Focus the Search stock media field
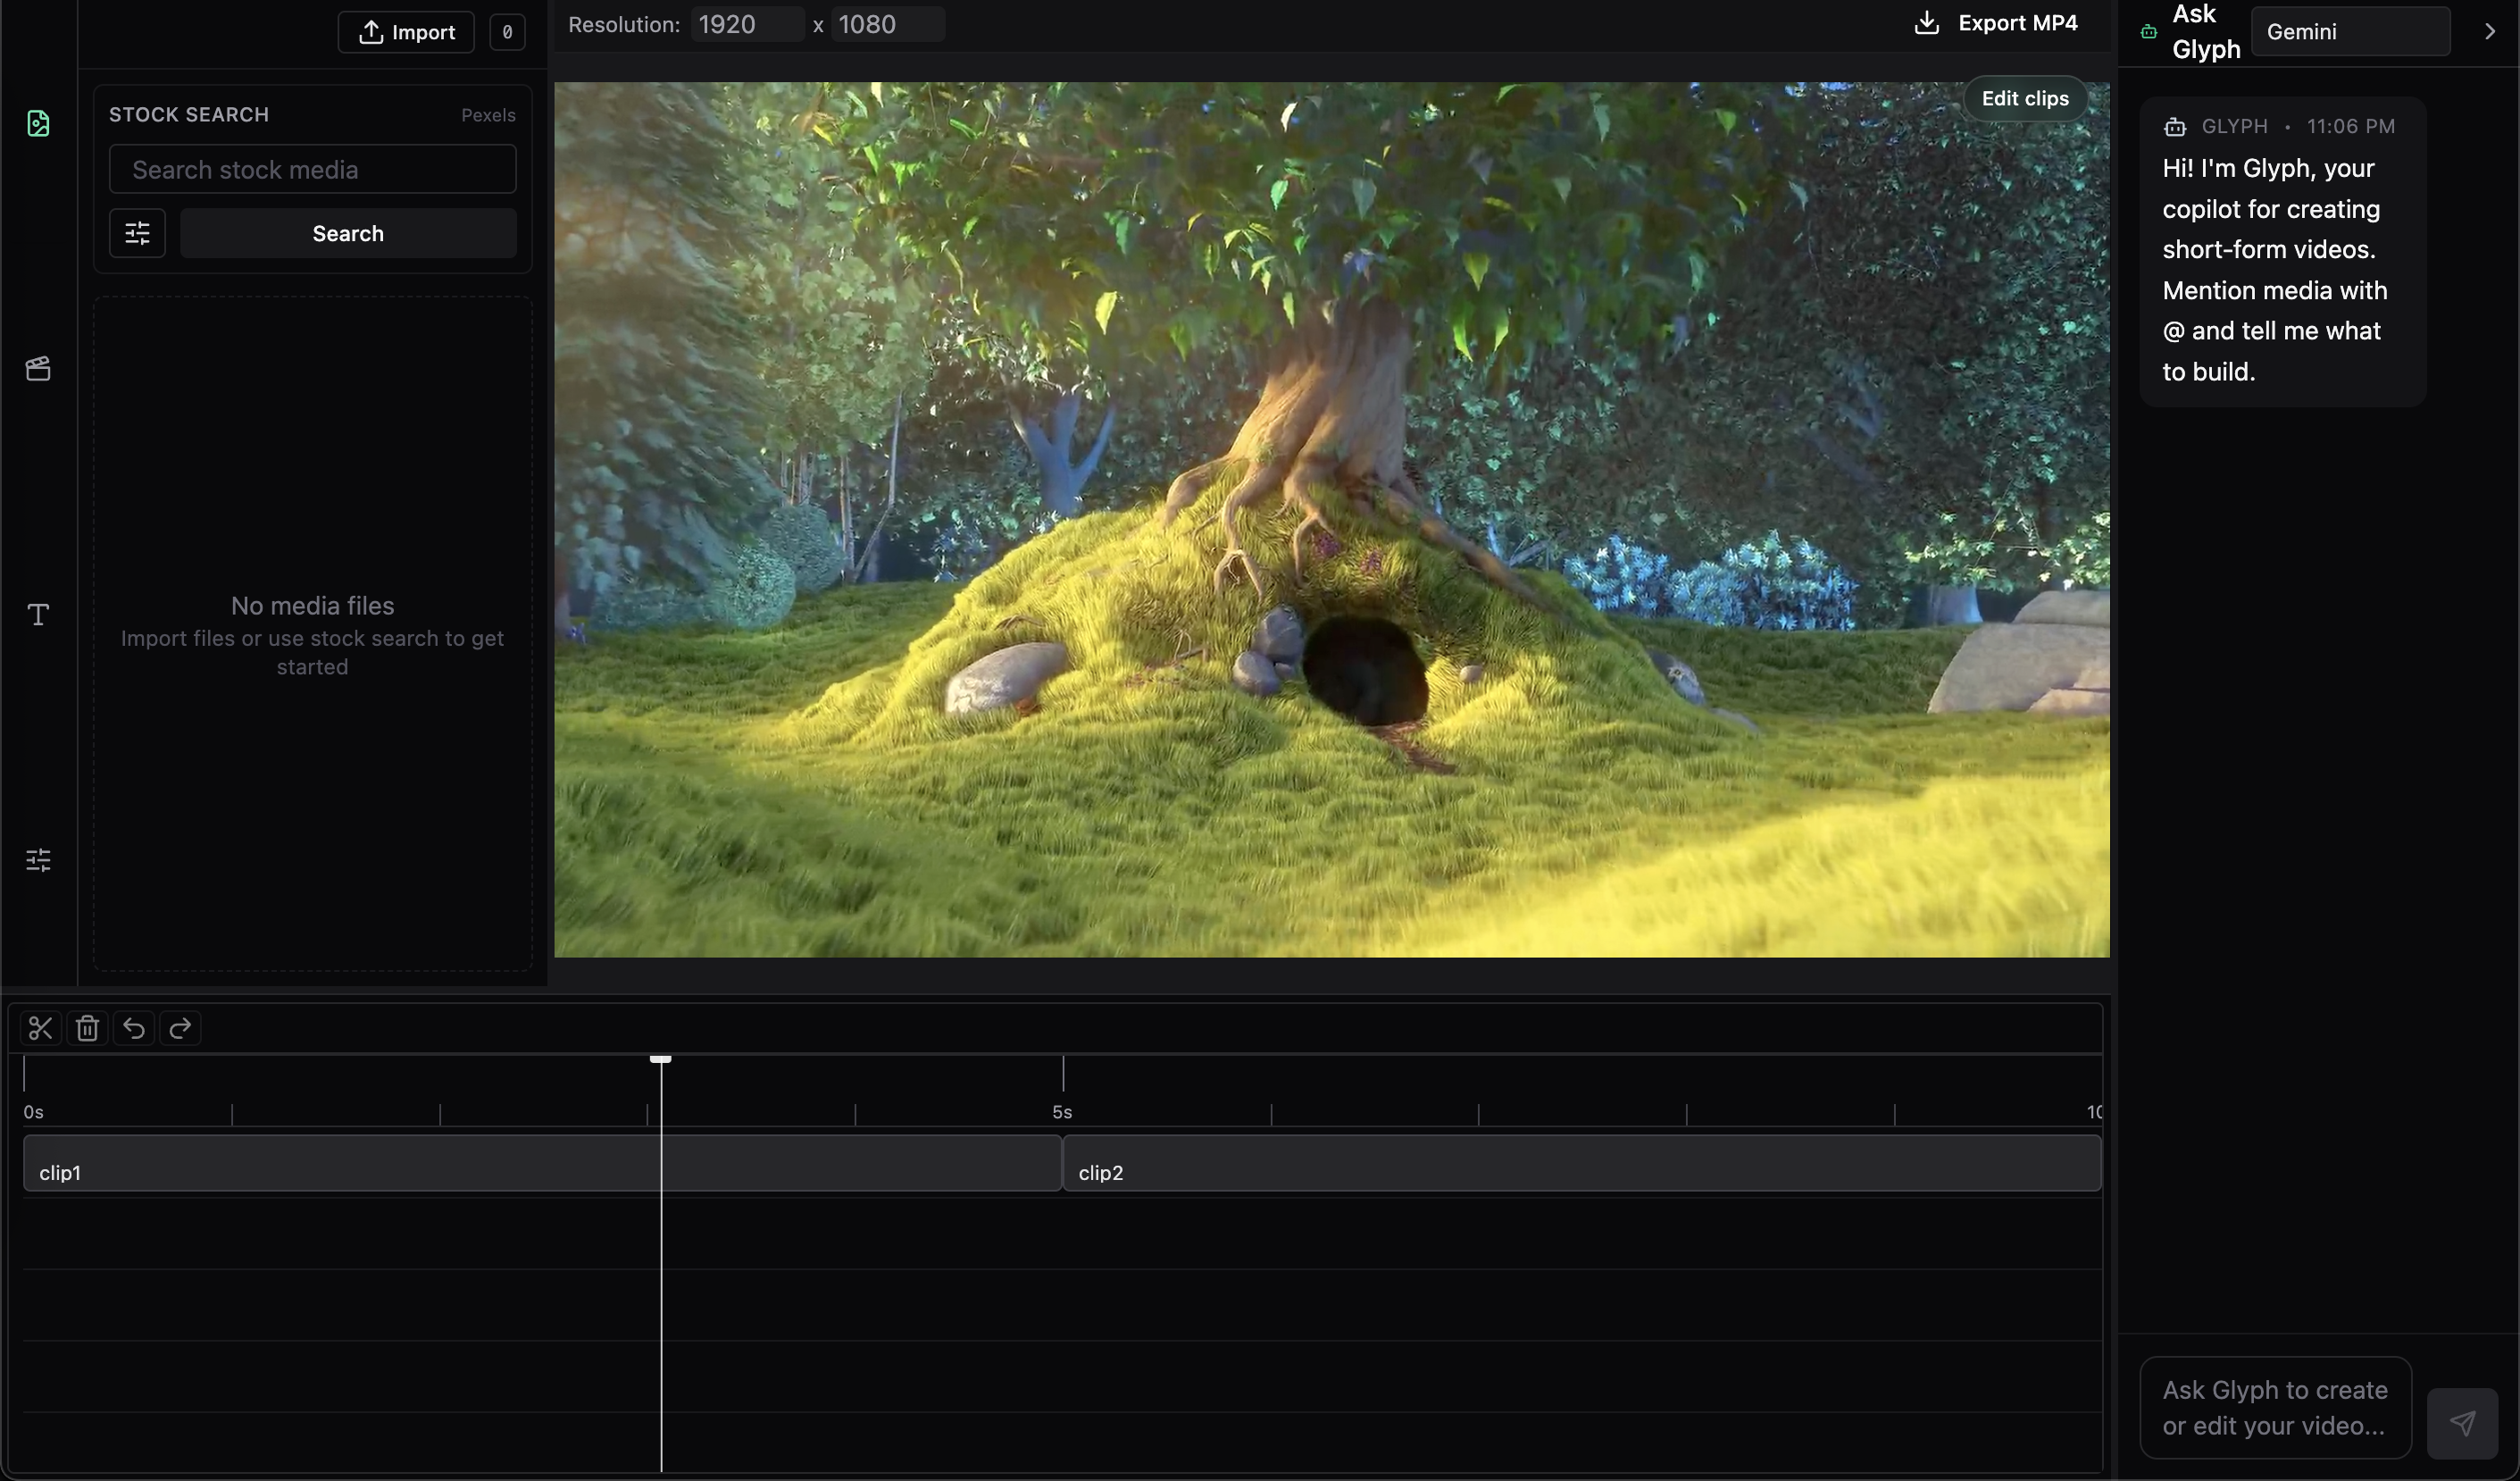 point(312,169)
